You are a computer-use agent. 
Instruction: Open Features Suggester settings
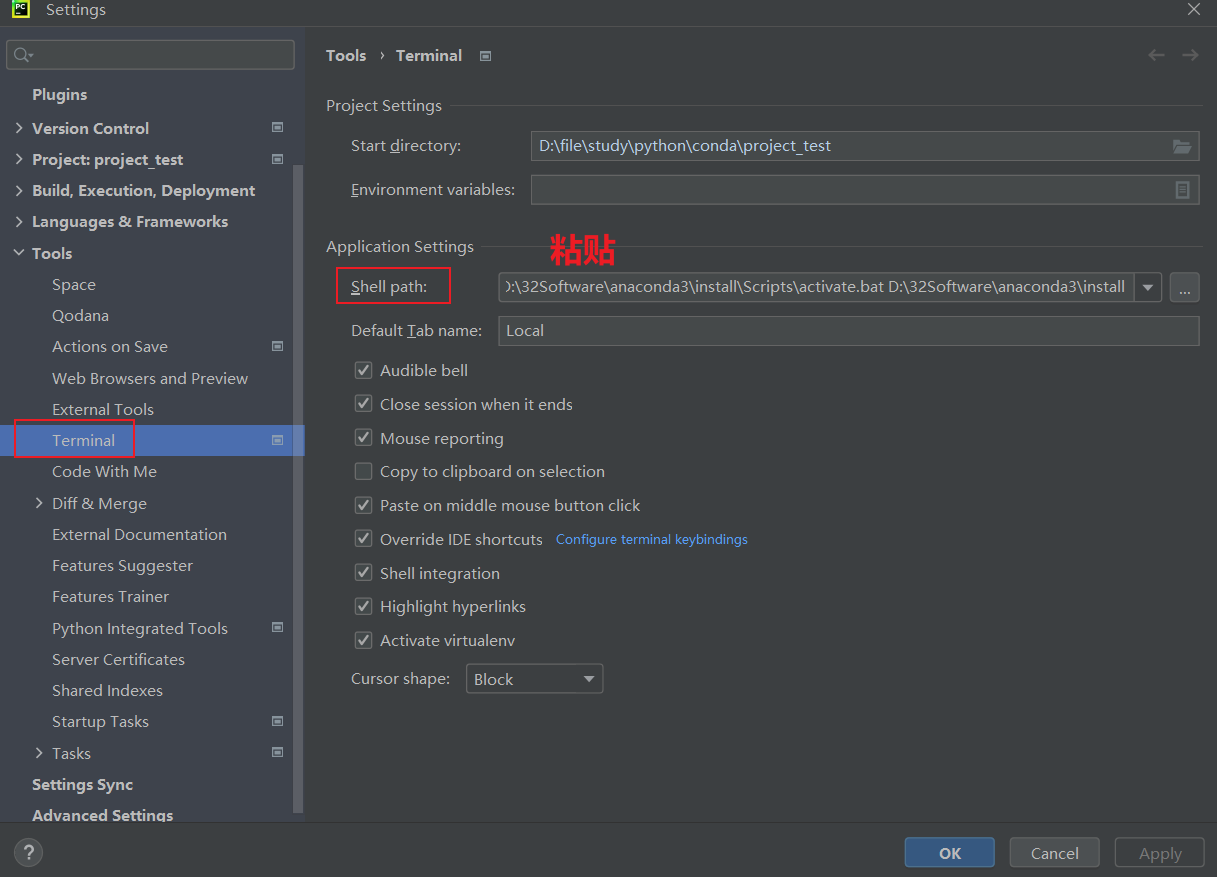tap(122, 566)
